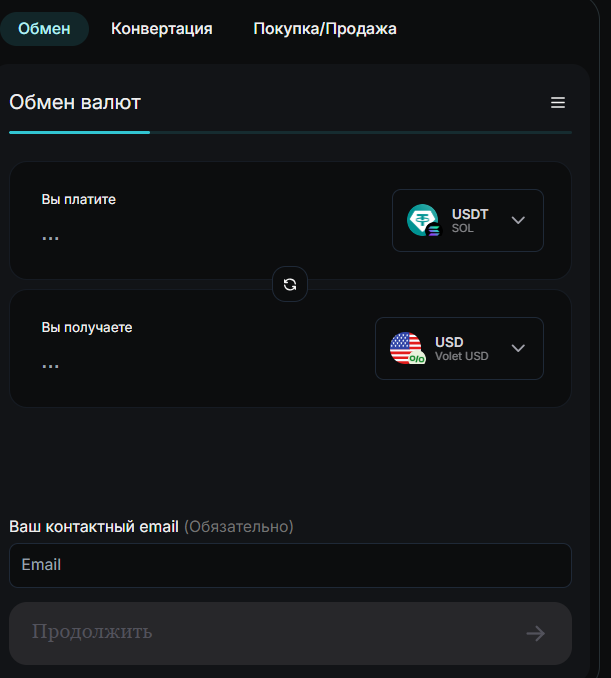Open the Покупка/Продажа tab
Viewport: 611px width, 678px height.
click(325, 29)
